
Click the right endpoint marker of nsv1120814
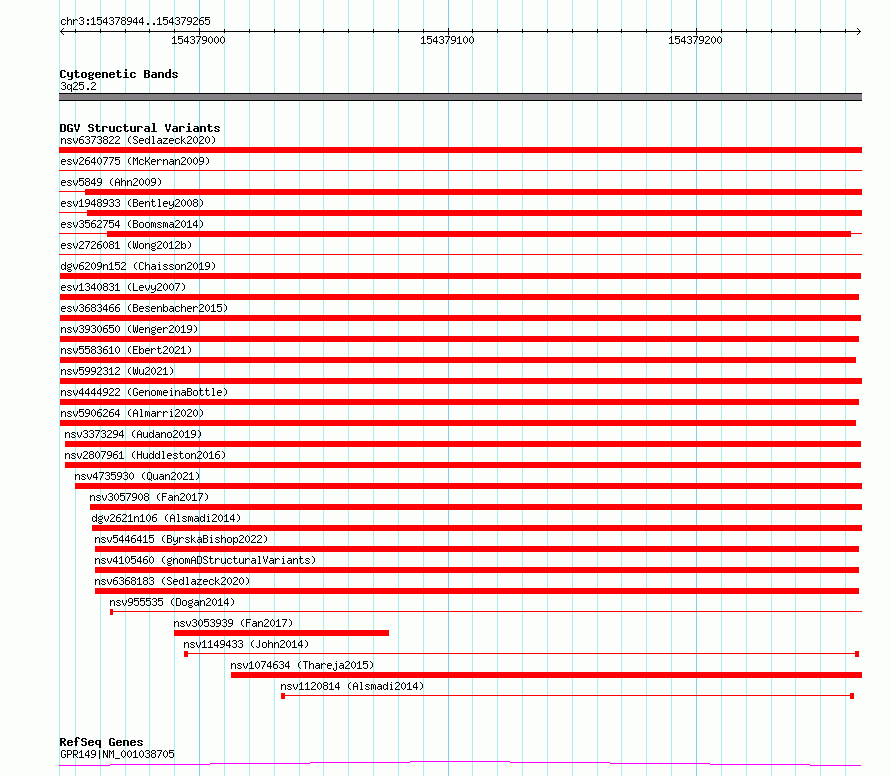tap(852, 696)
